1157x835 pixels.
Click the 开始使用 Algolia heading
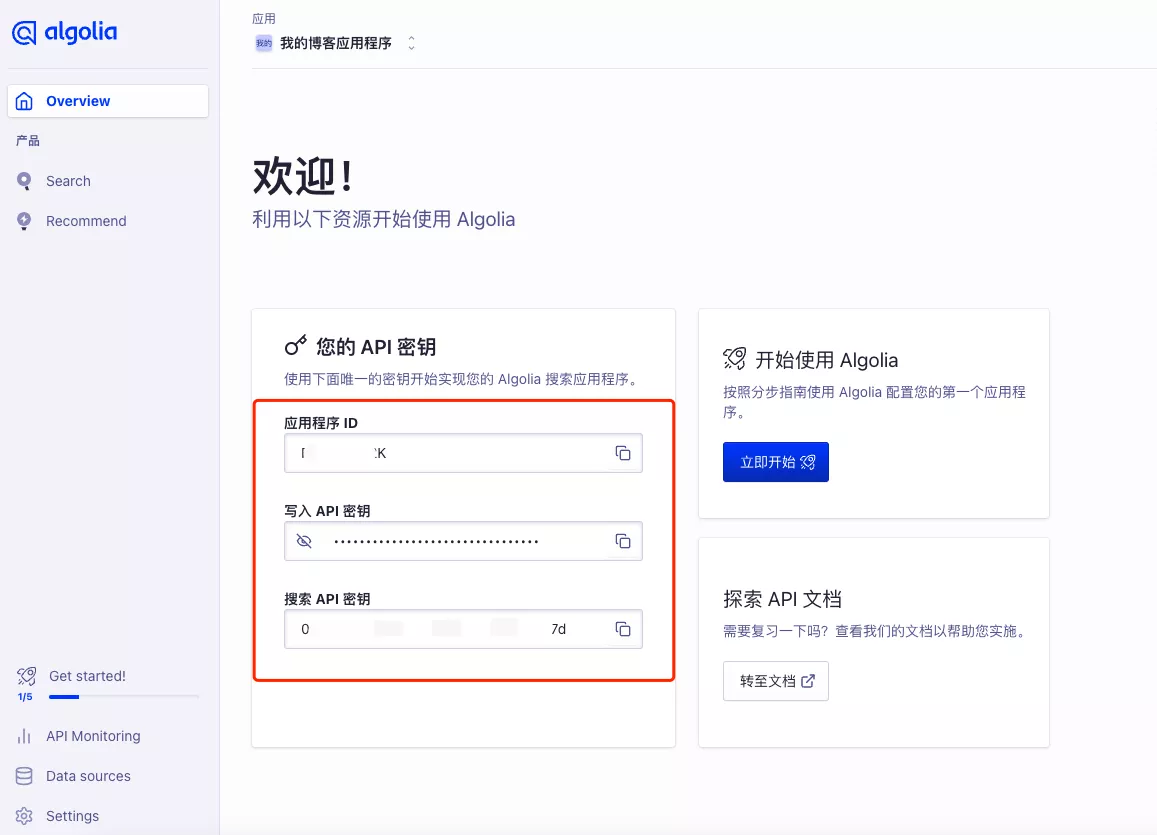827,360
